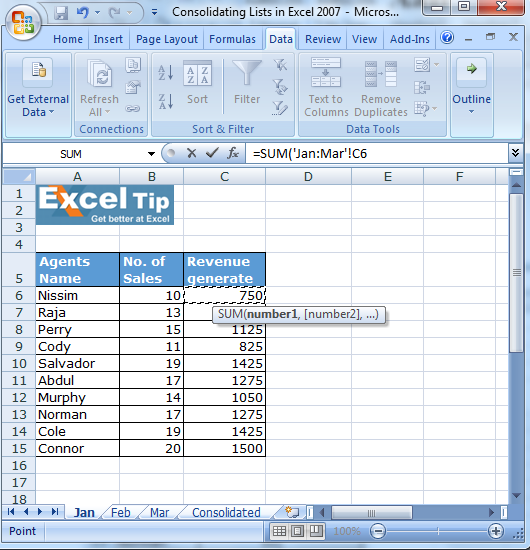This screenshot has width=530, height=550.
Task: Select row 10 header
Action: point(19,363)
